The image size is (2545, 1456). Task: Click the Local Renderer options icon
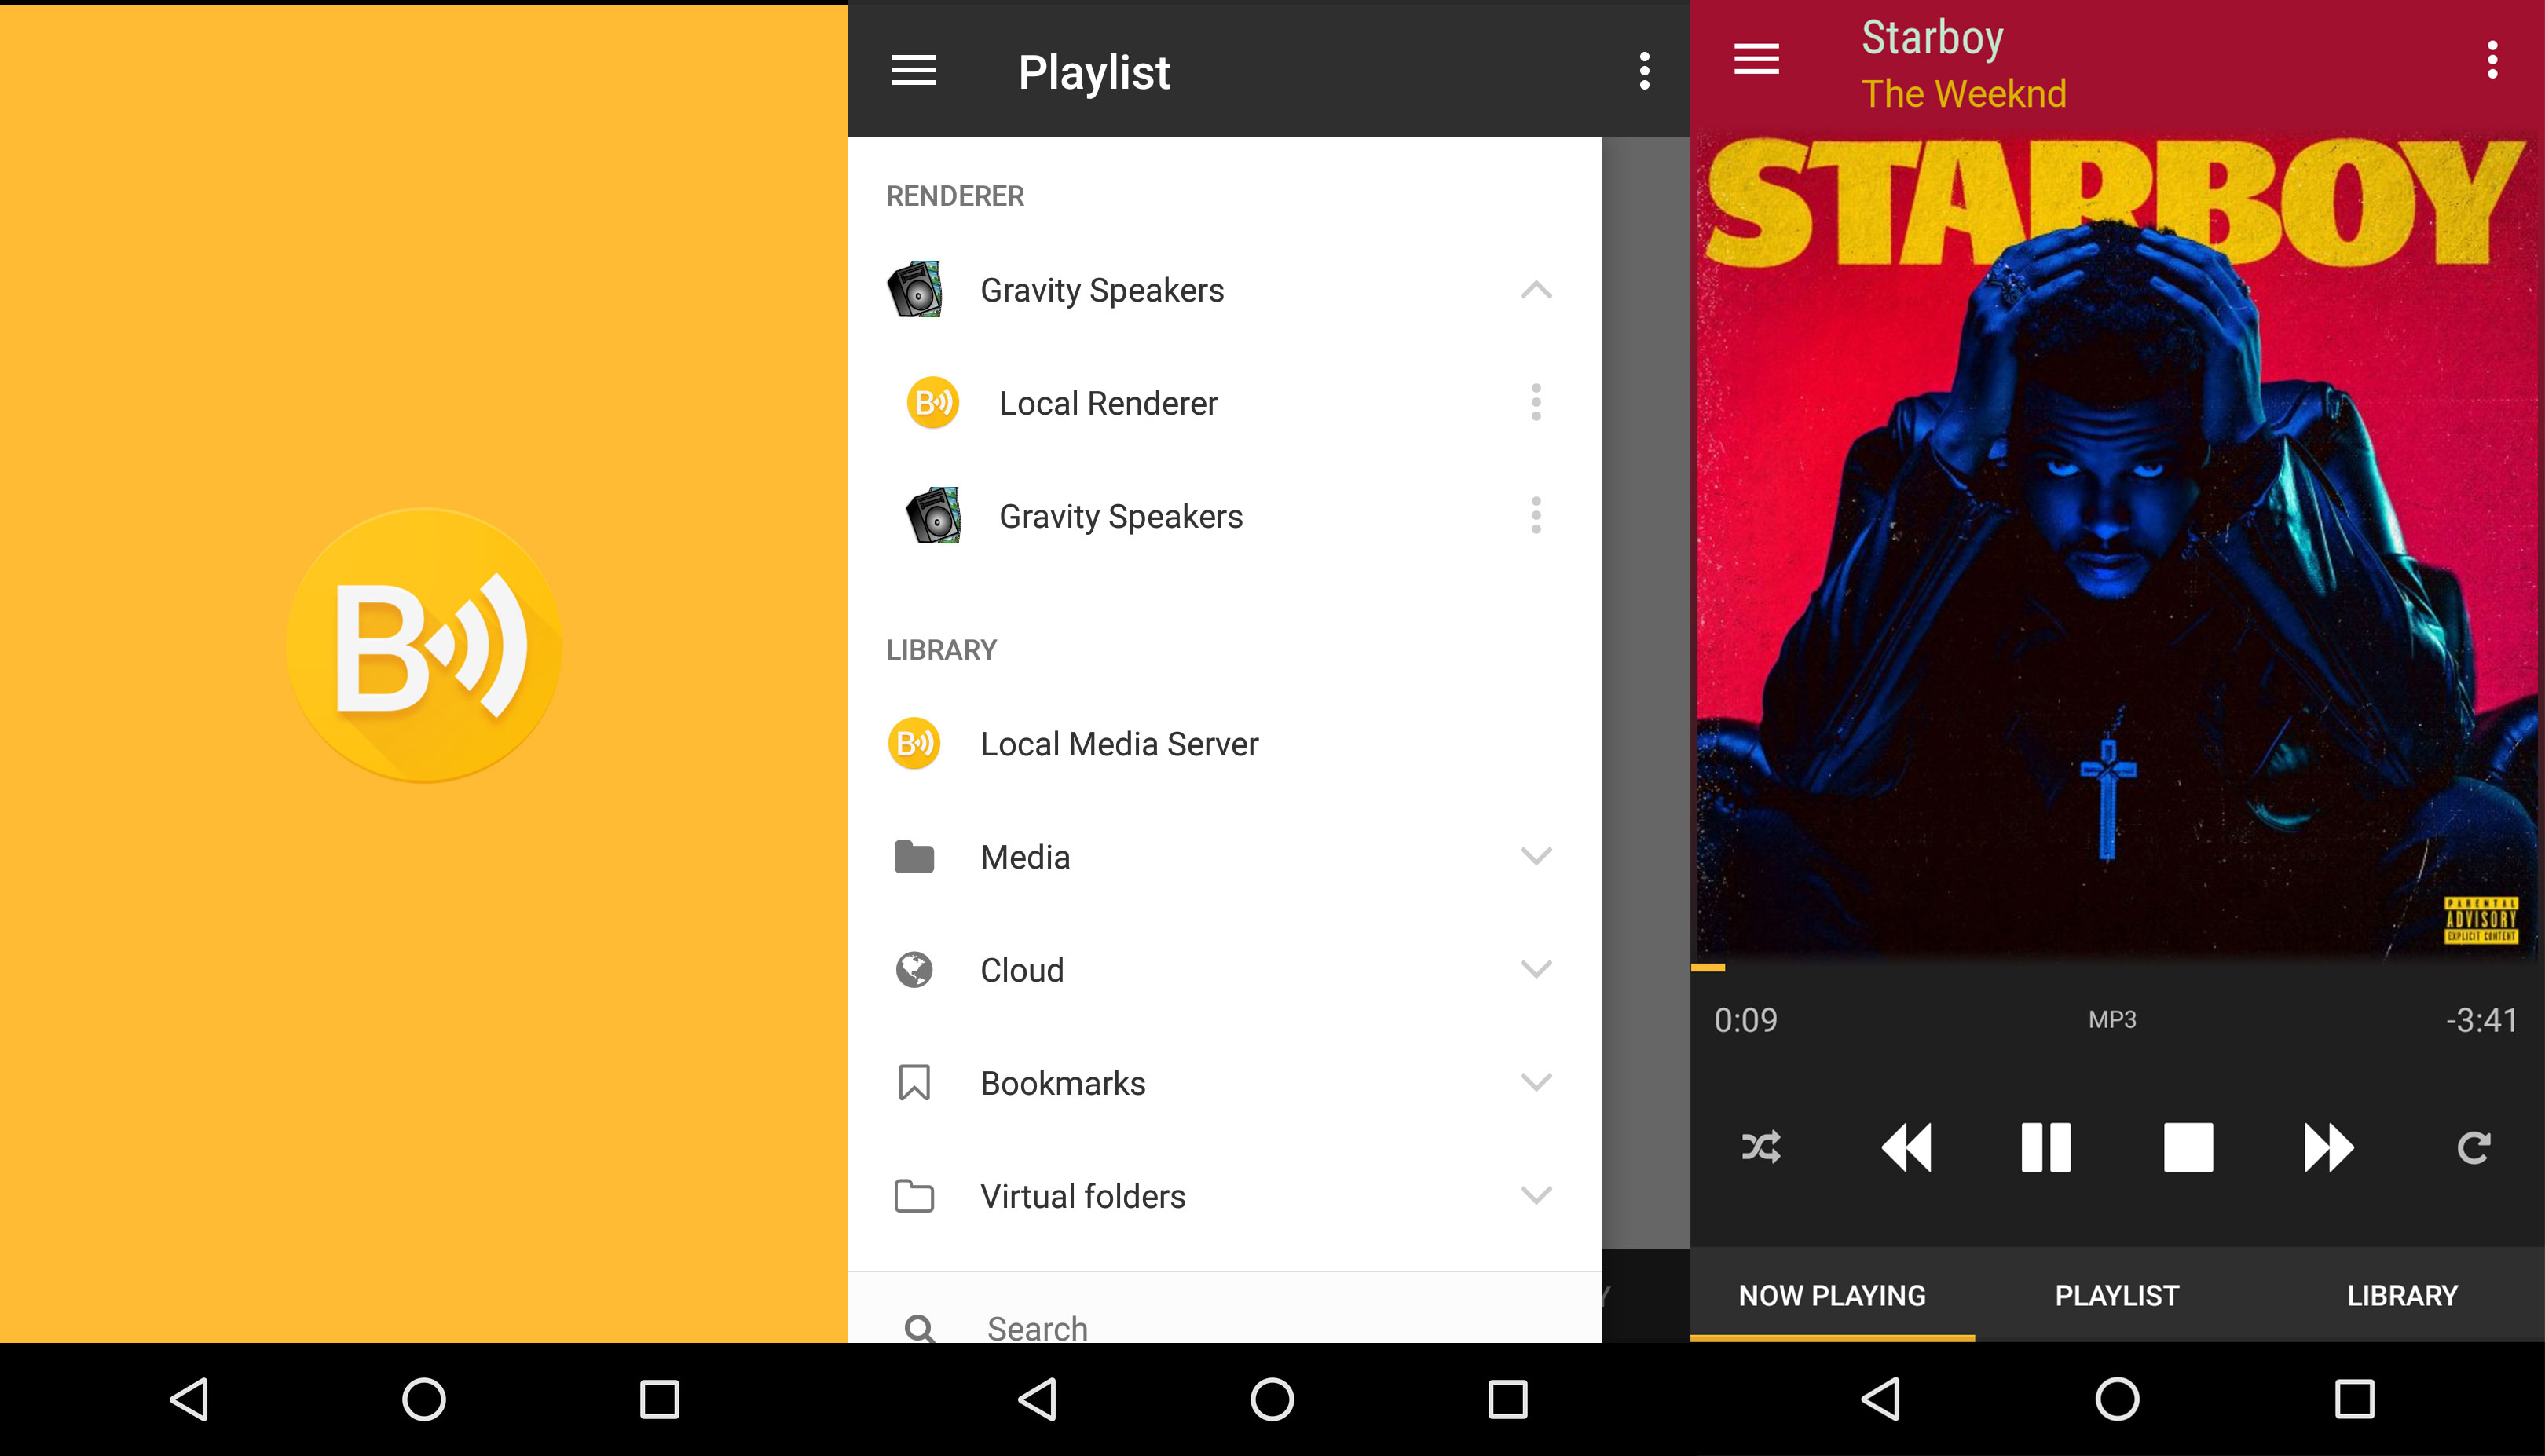[x=1535, y=402]
